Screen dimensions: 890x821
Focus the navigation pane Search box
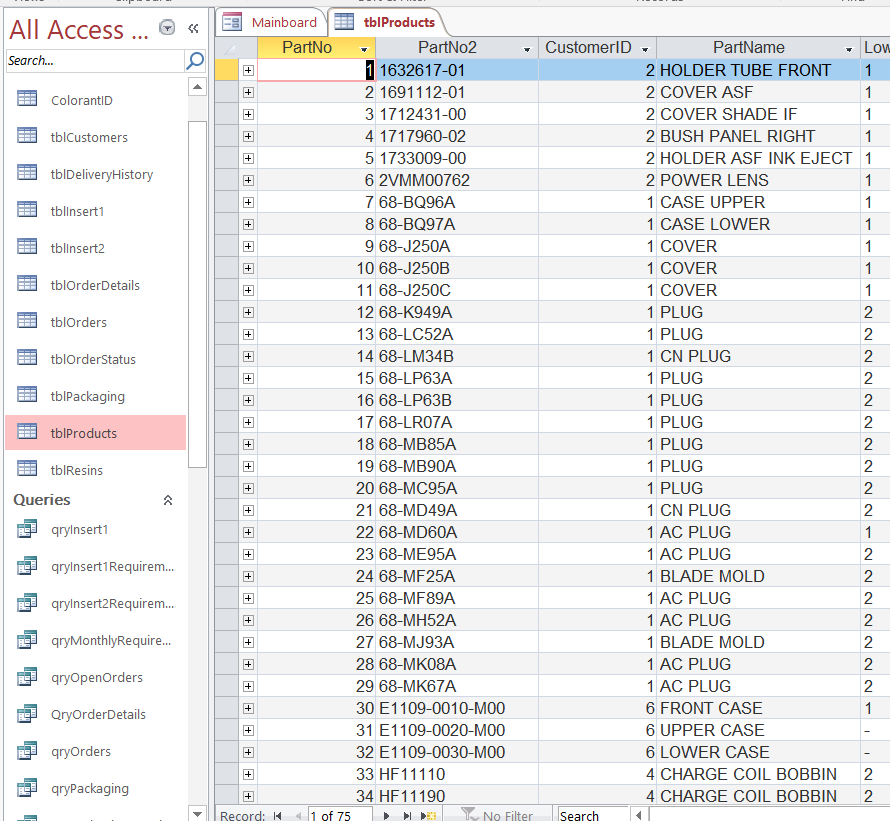click(95, 61)
